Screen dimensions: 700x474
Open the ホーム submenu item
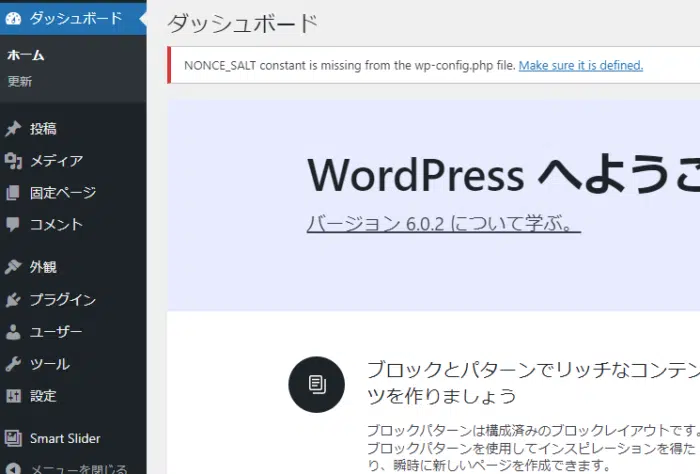coord(26,55)
